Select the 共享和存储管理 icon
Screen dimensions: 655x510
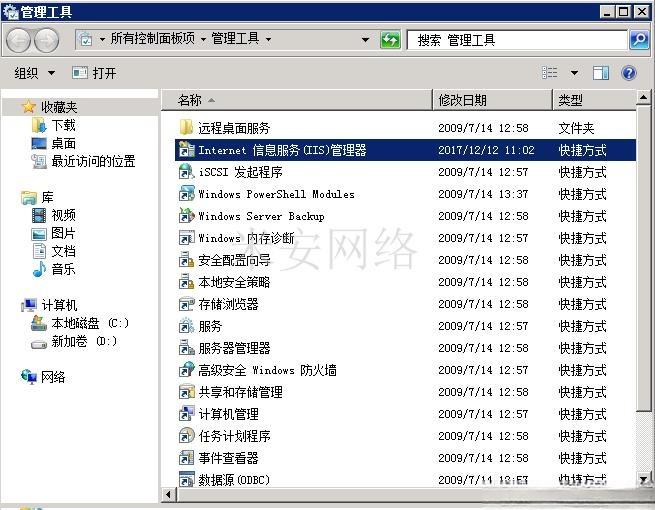186,392
